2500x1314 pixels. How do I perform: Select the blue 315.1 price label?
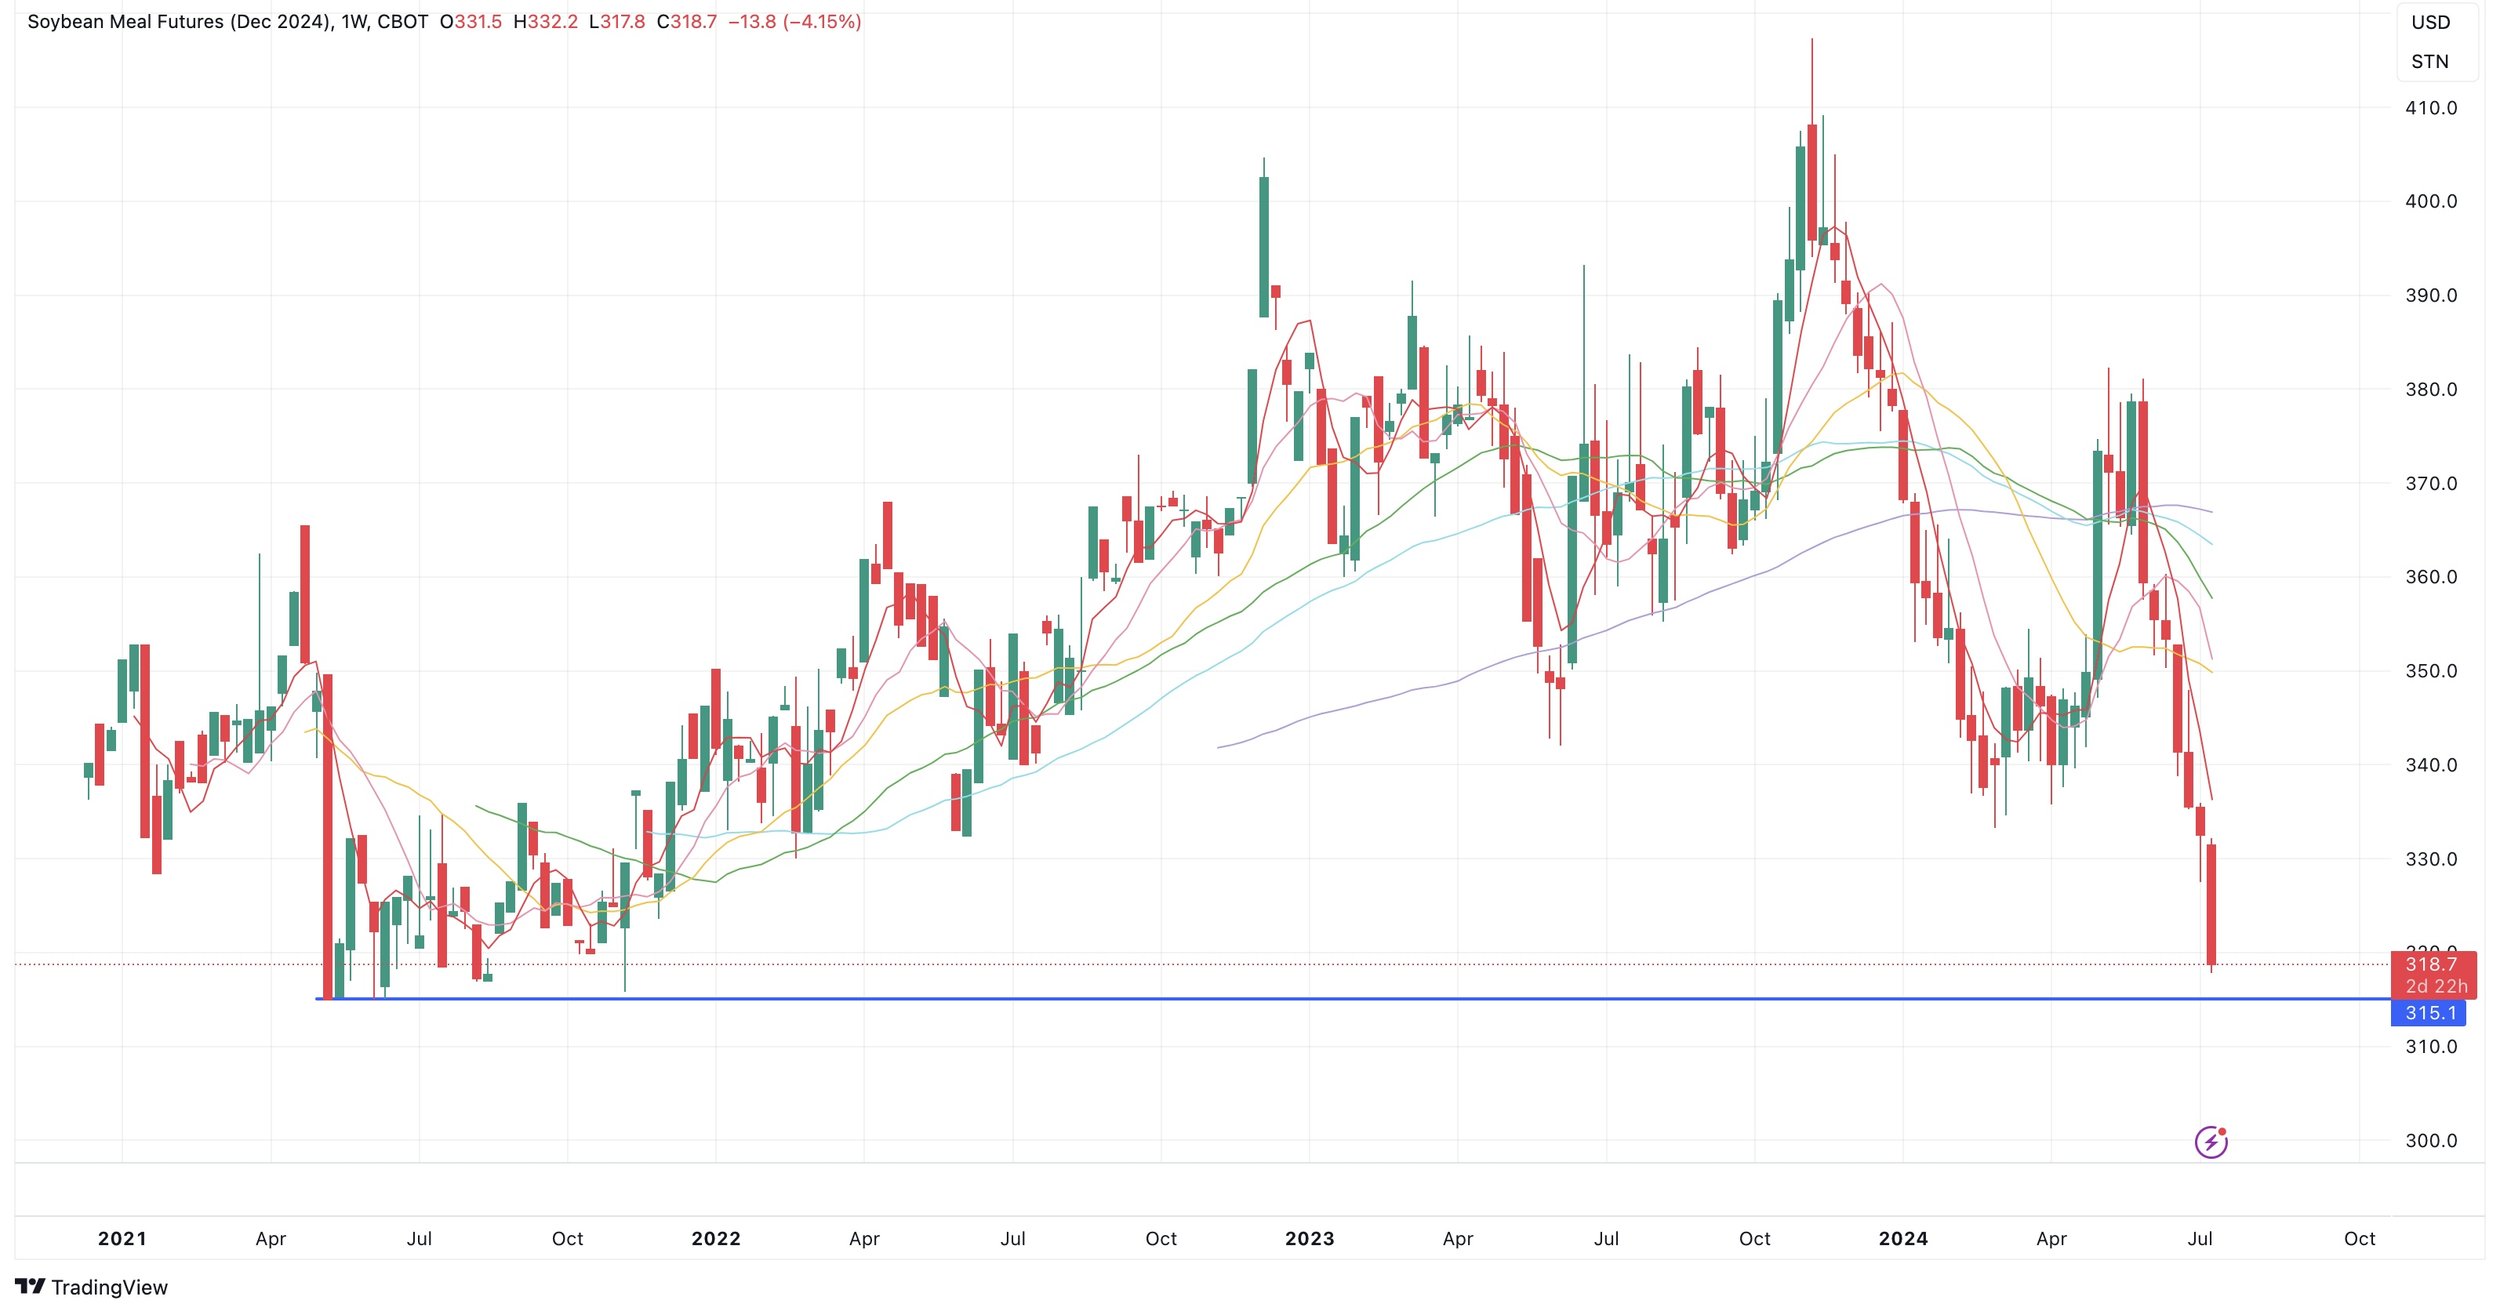pos(2429,1013)
